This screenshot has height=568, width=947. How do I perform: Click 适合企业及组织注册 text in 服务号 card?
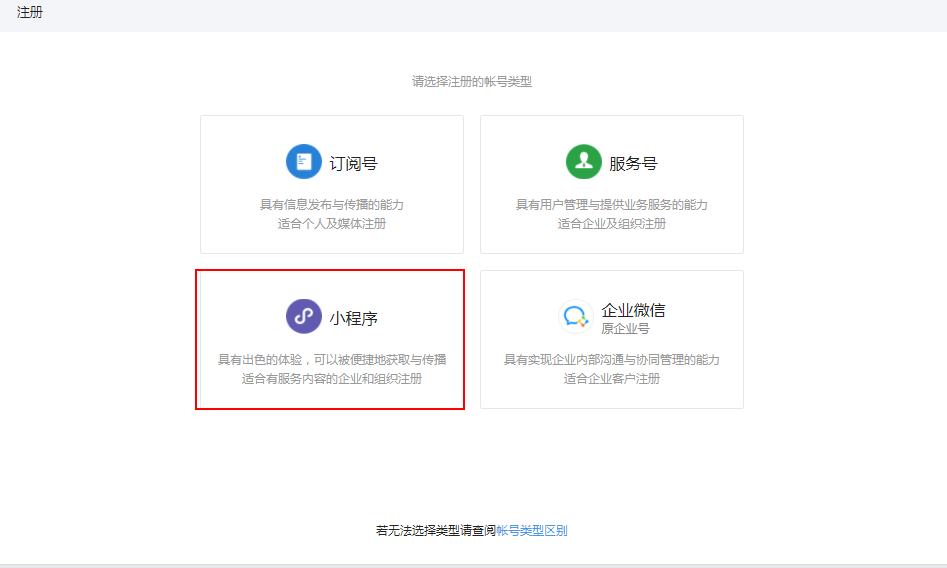pos(612,224)
